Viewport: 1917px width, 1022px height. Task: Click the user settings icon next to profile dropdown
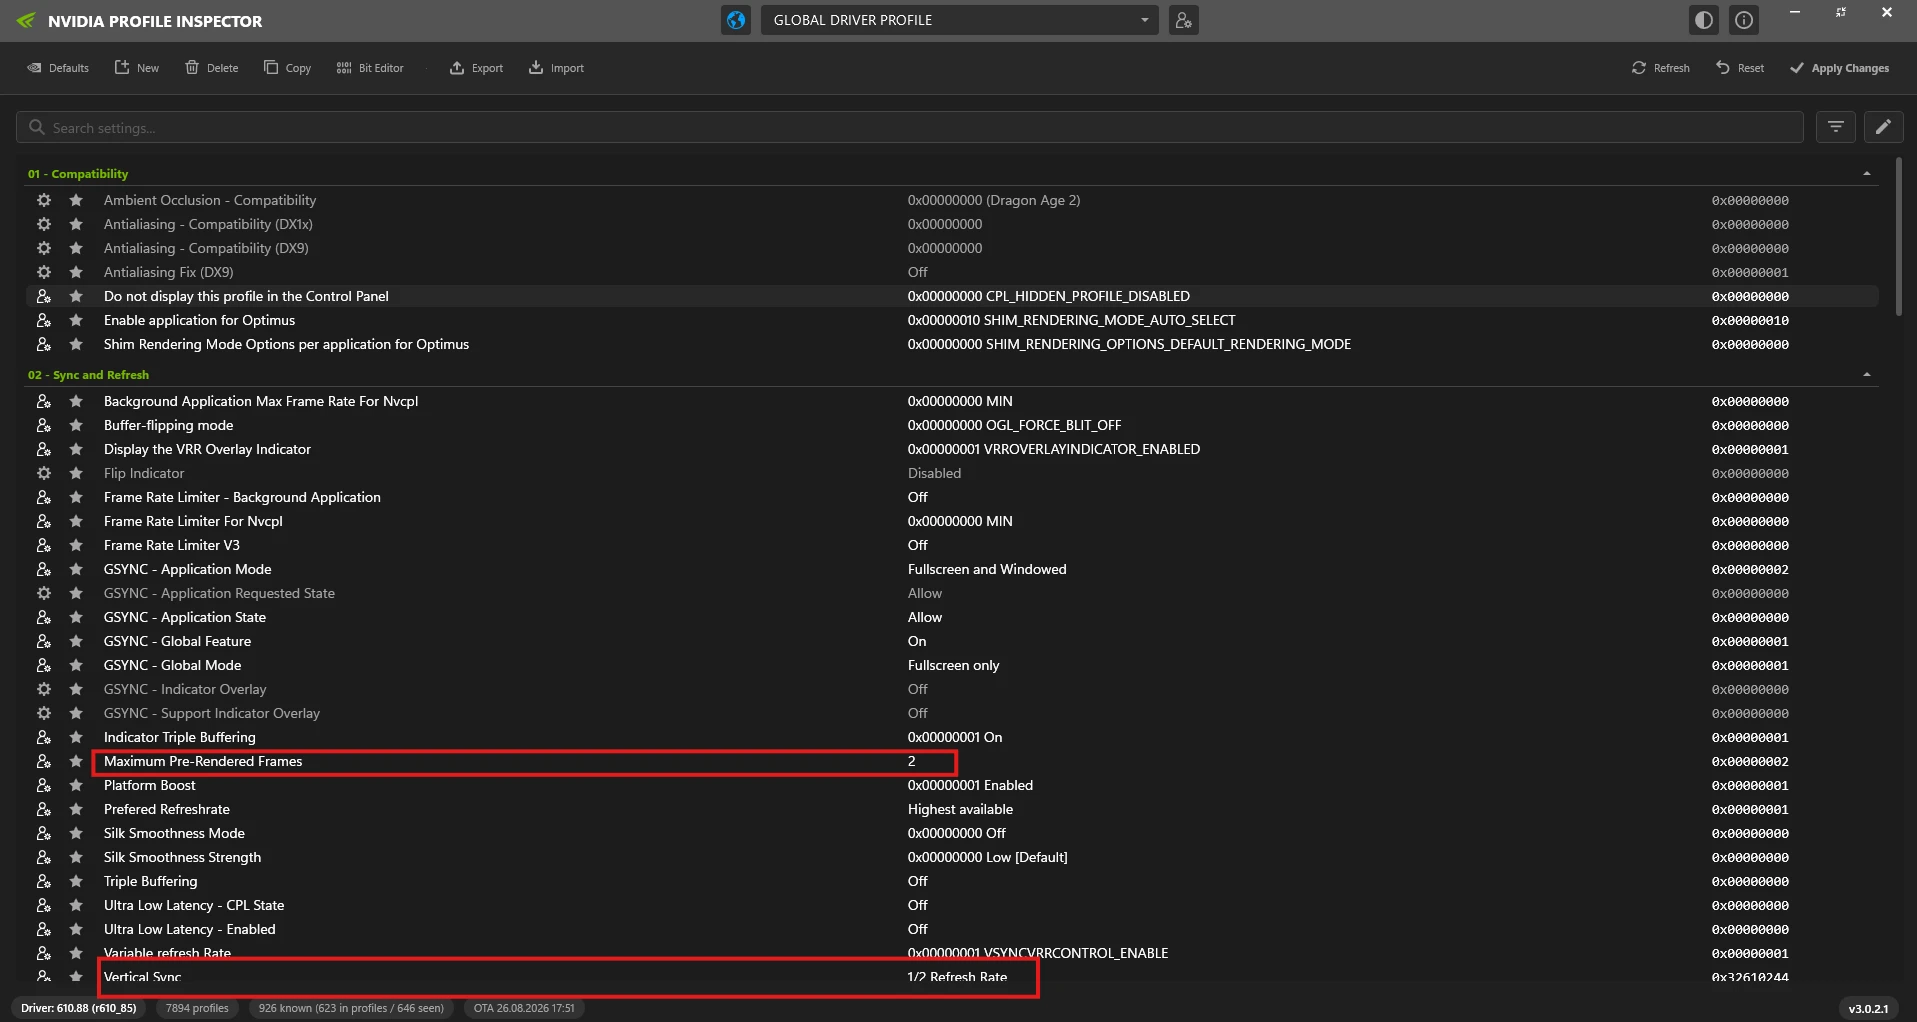[1183, 20]
